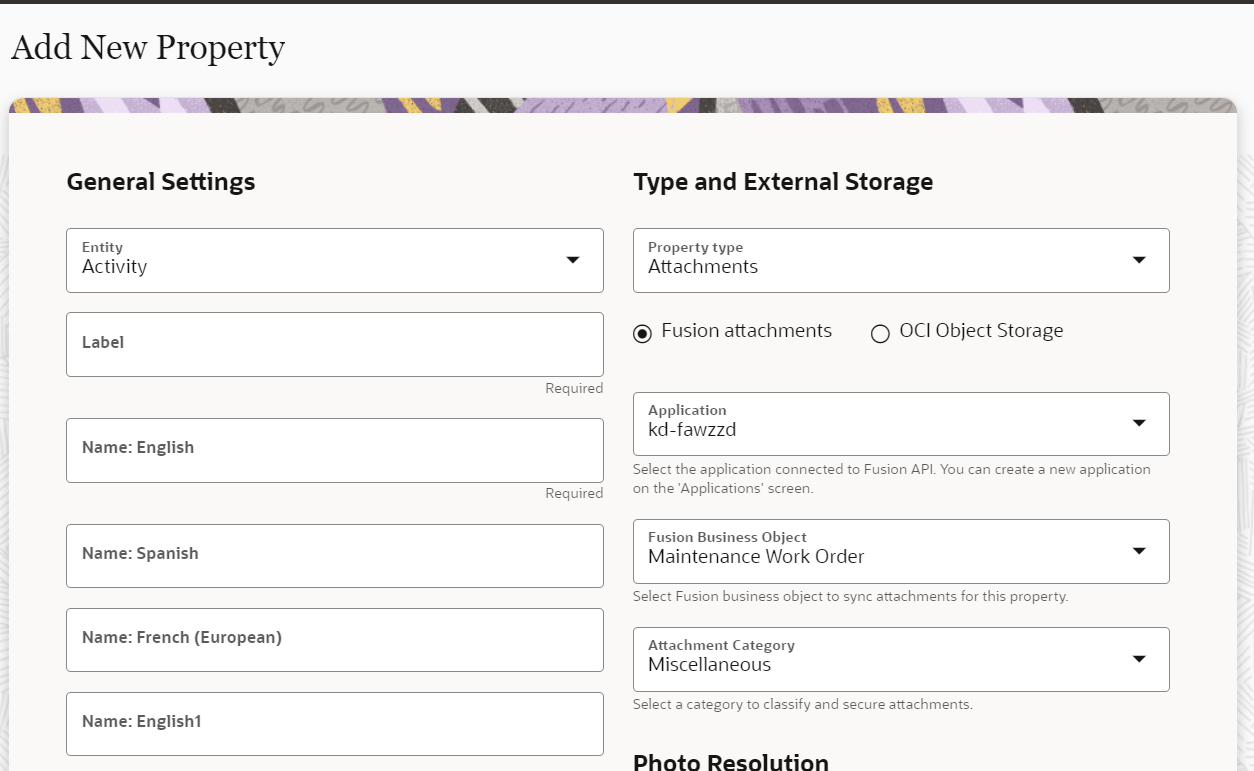Click the Application field arrow icon
This screenshot has height=771, width=1254.
(1138, 423)
